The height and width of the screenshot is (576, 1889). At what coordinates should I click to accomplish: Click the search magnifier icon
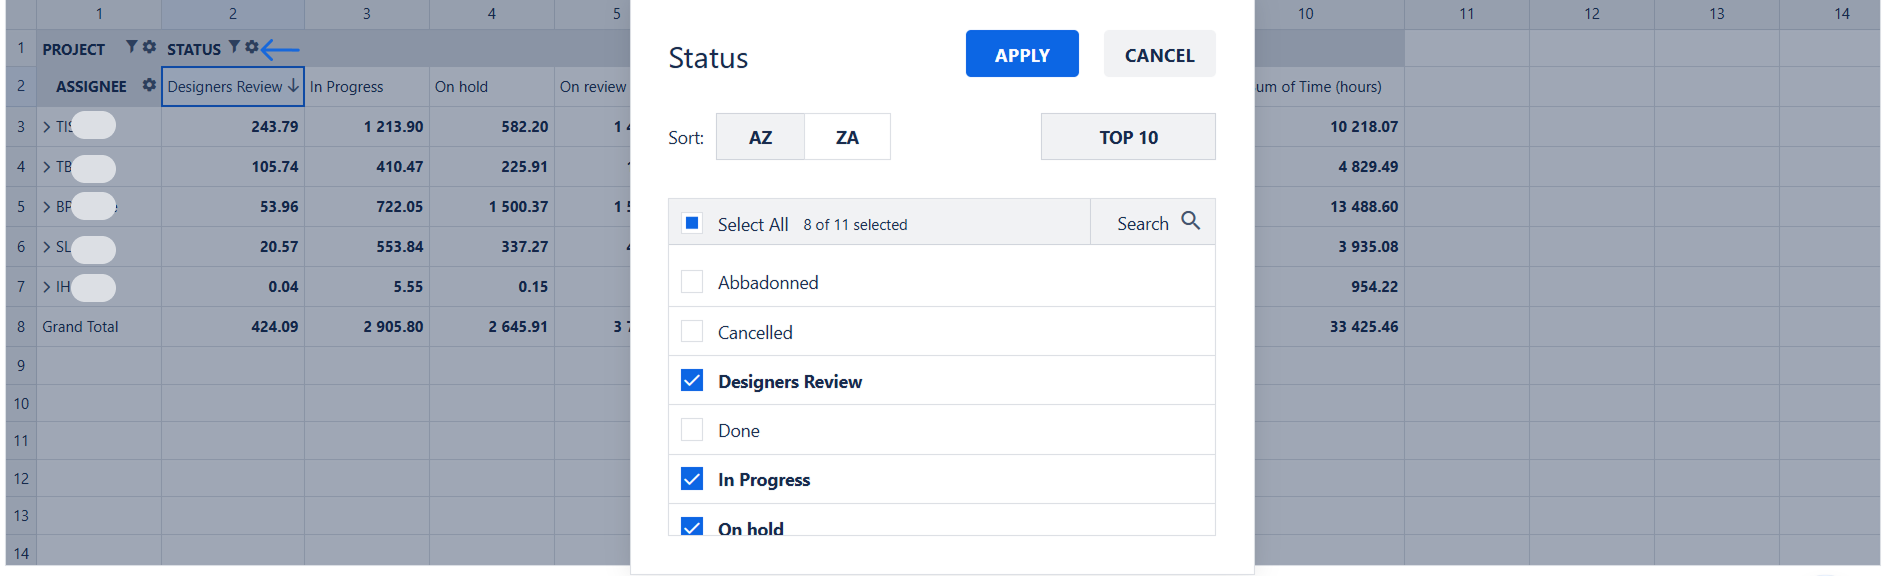[1190, 221]
